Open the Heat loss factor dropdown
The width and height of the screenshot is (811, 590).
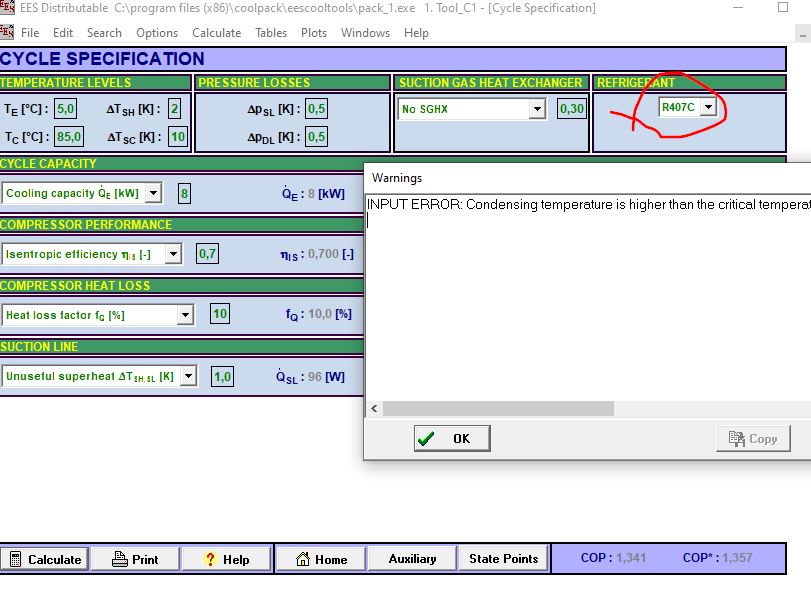click(x=185, y=315)
